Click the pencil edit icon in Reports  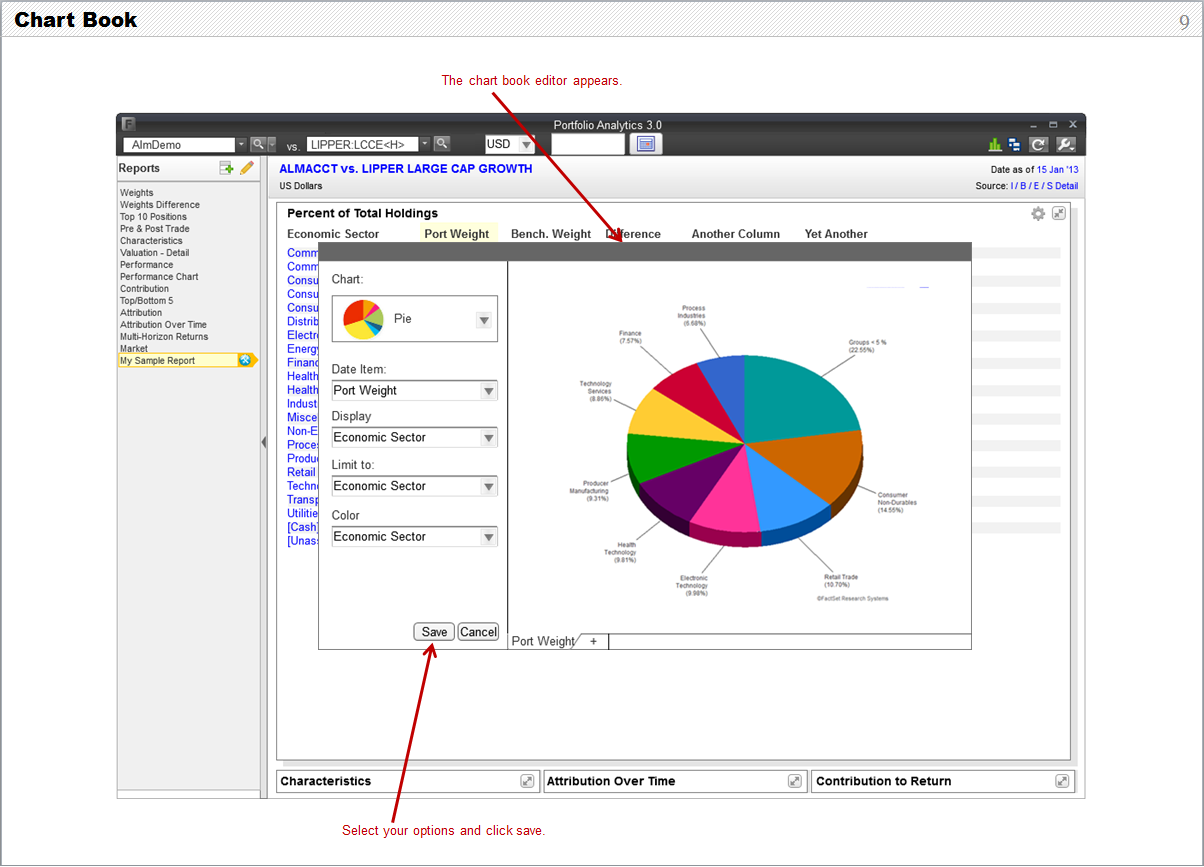tap(247, 168)
